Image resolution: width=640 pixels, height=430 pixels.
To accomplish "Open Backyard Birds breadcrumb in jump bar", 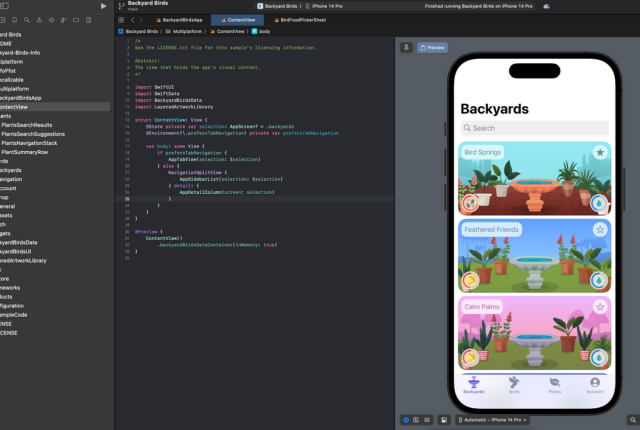I will [x=138, y=31].
